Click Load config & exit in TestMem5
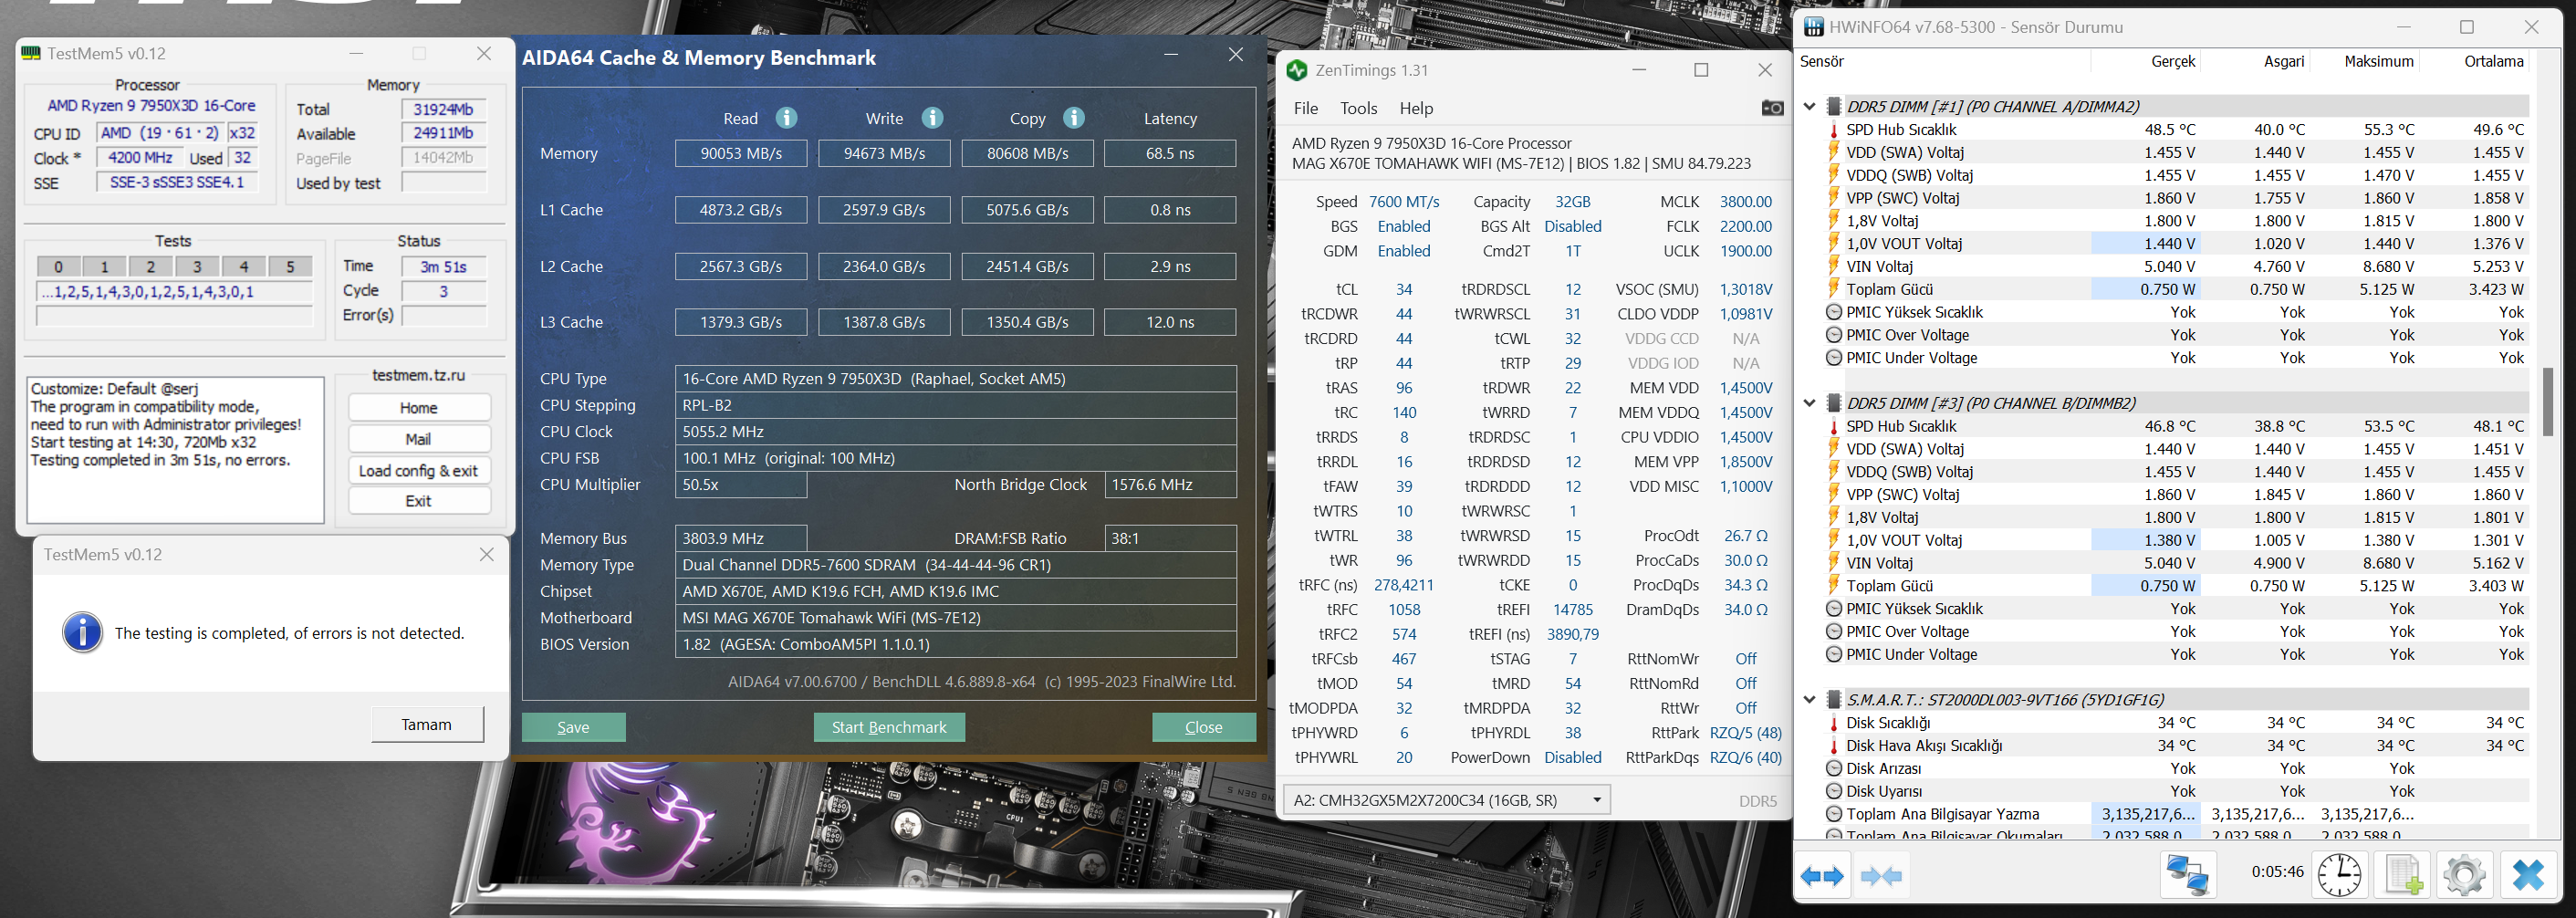This screenshot has width=2576, height=918. coord(419,470)
